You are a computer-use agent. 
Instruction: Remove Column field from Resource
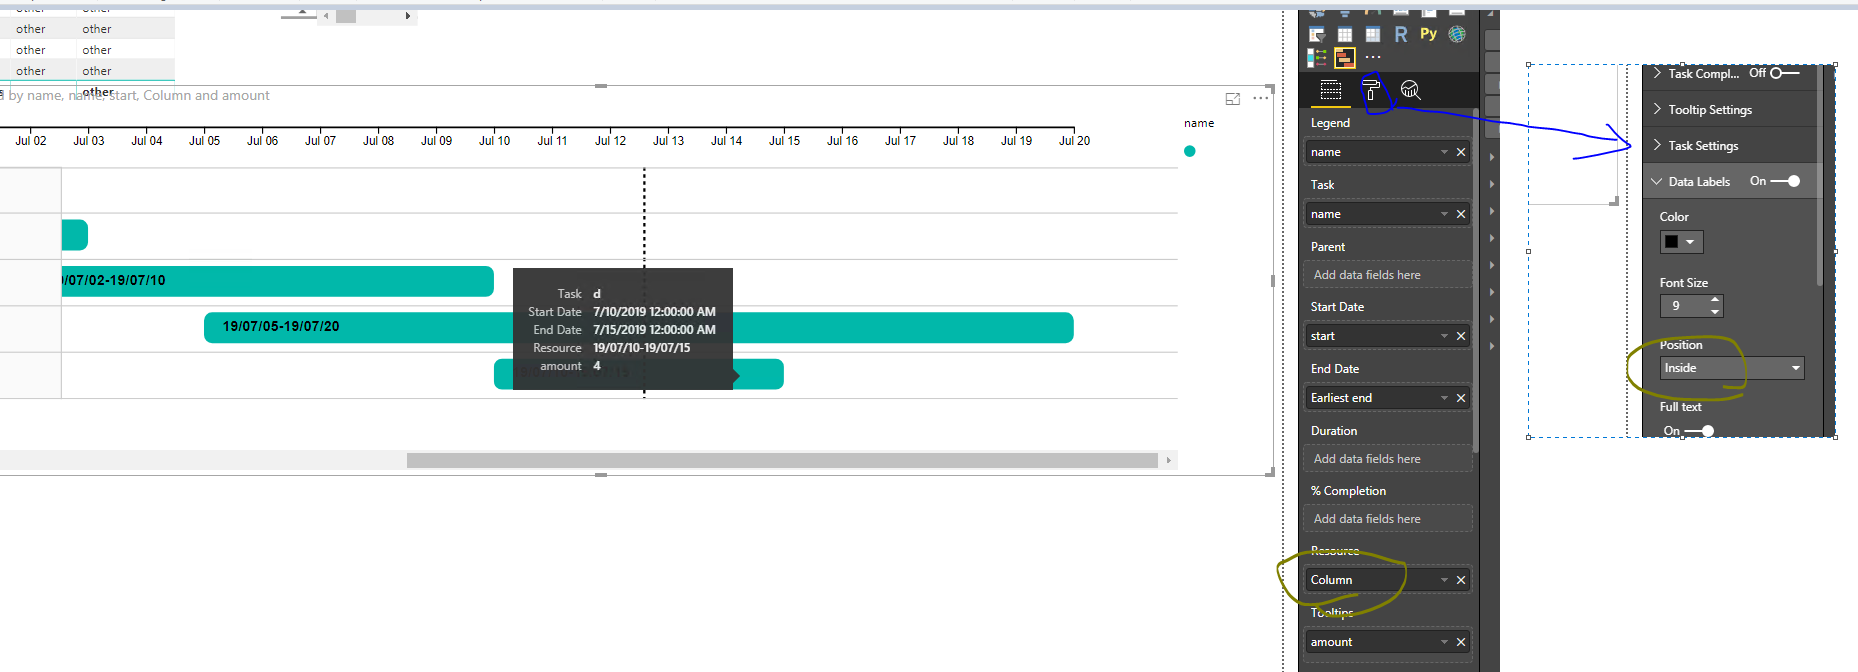pyautogui.click(x=1461, y=580)
